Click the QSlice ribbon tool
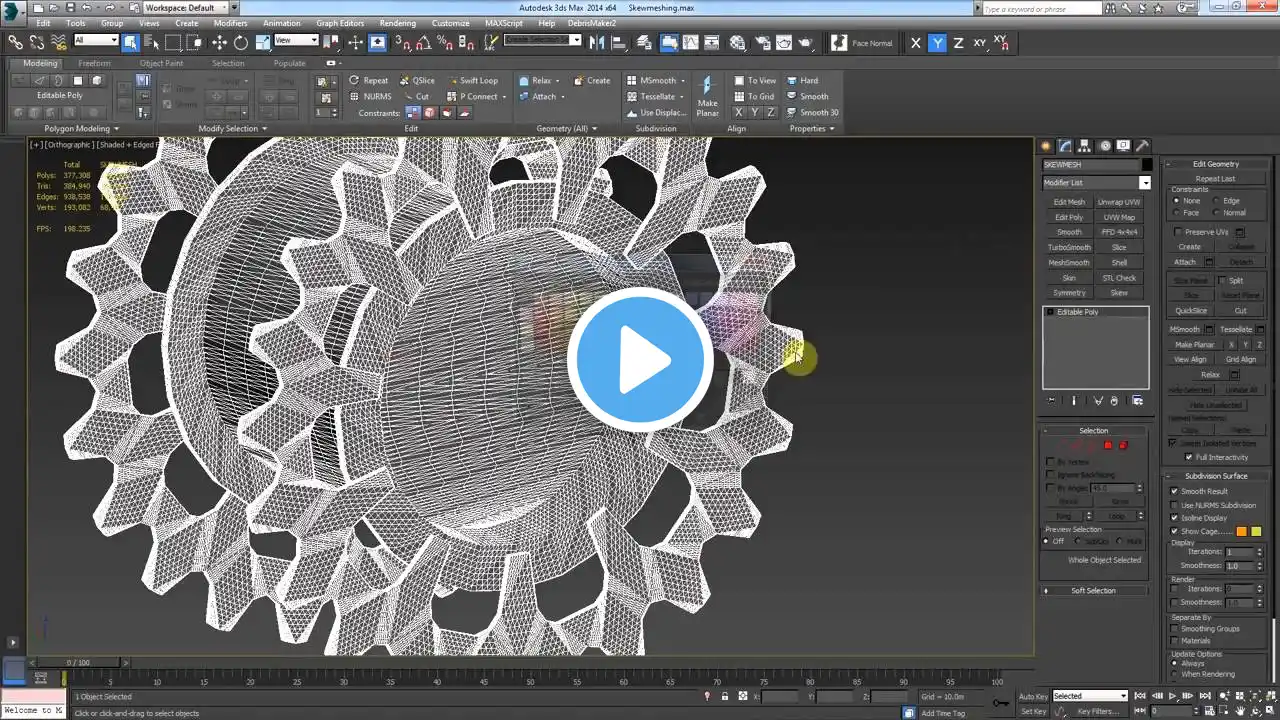1280x720 pixels. coord(417,81)
